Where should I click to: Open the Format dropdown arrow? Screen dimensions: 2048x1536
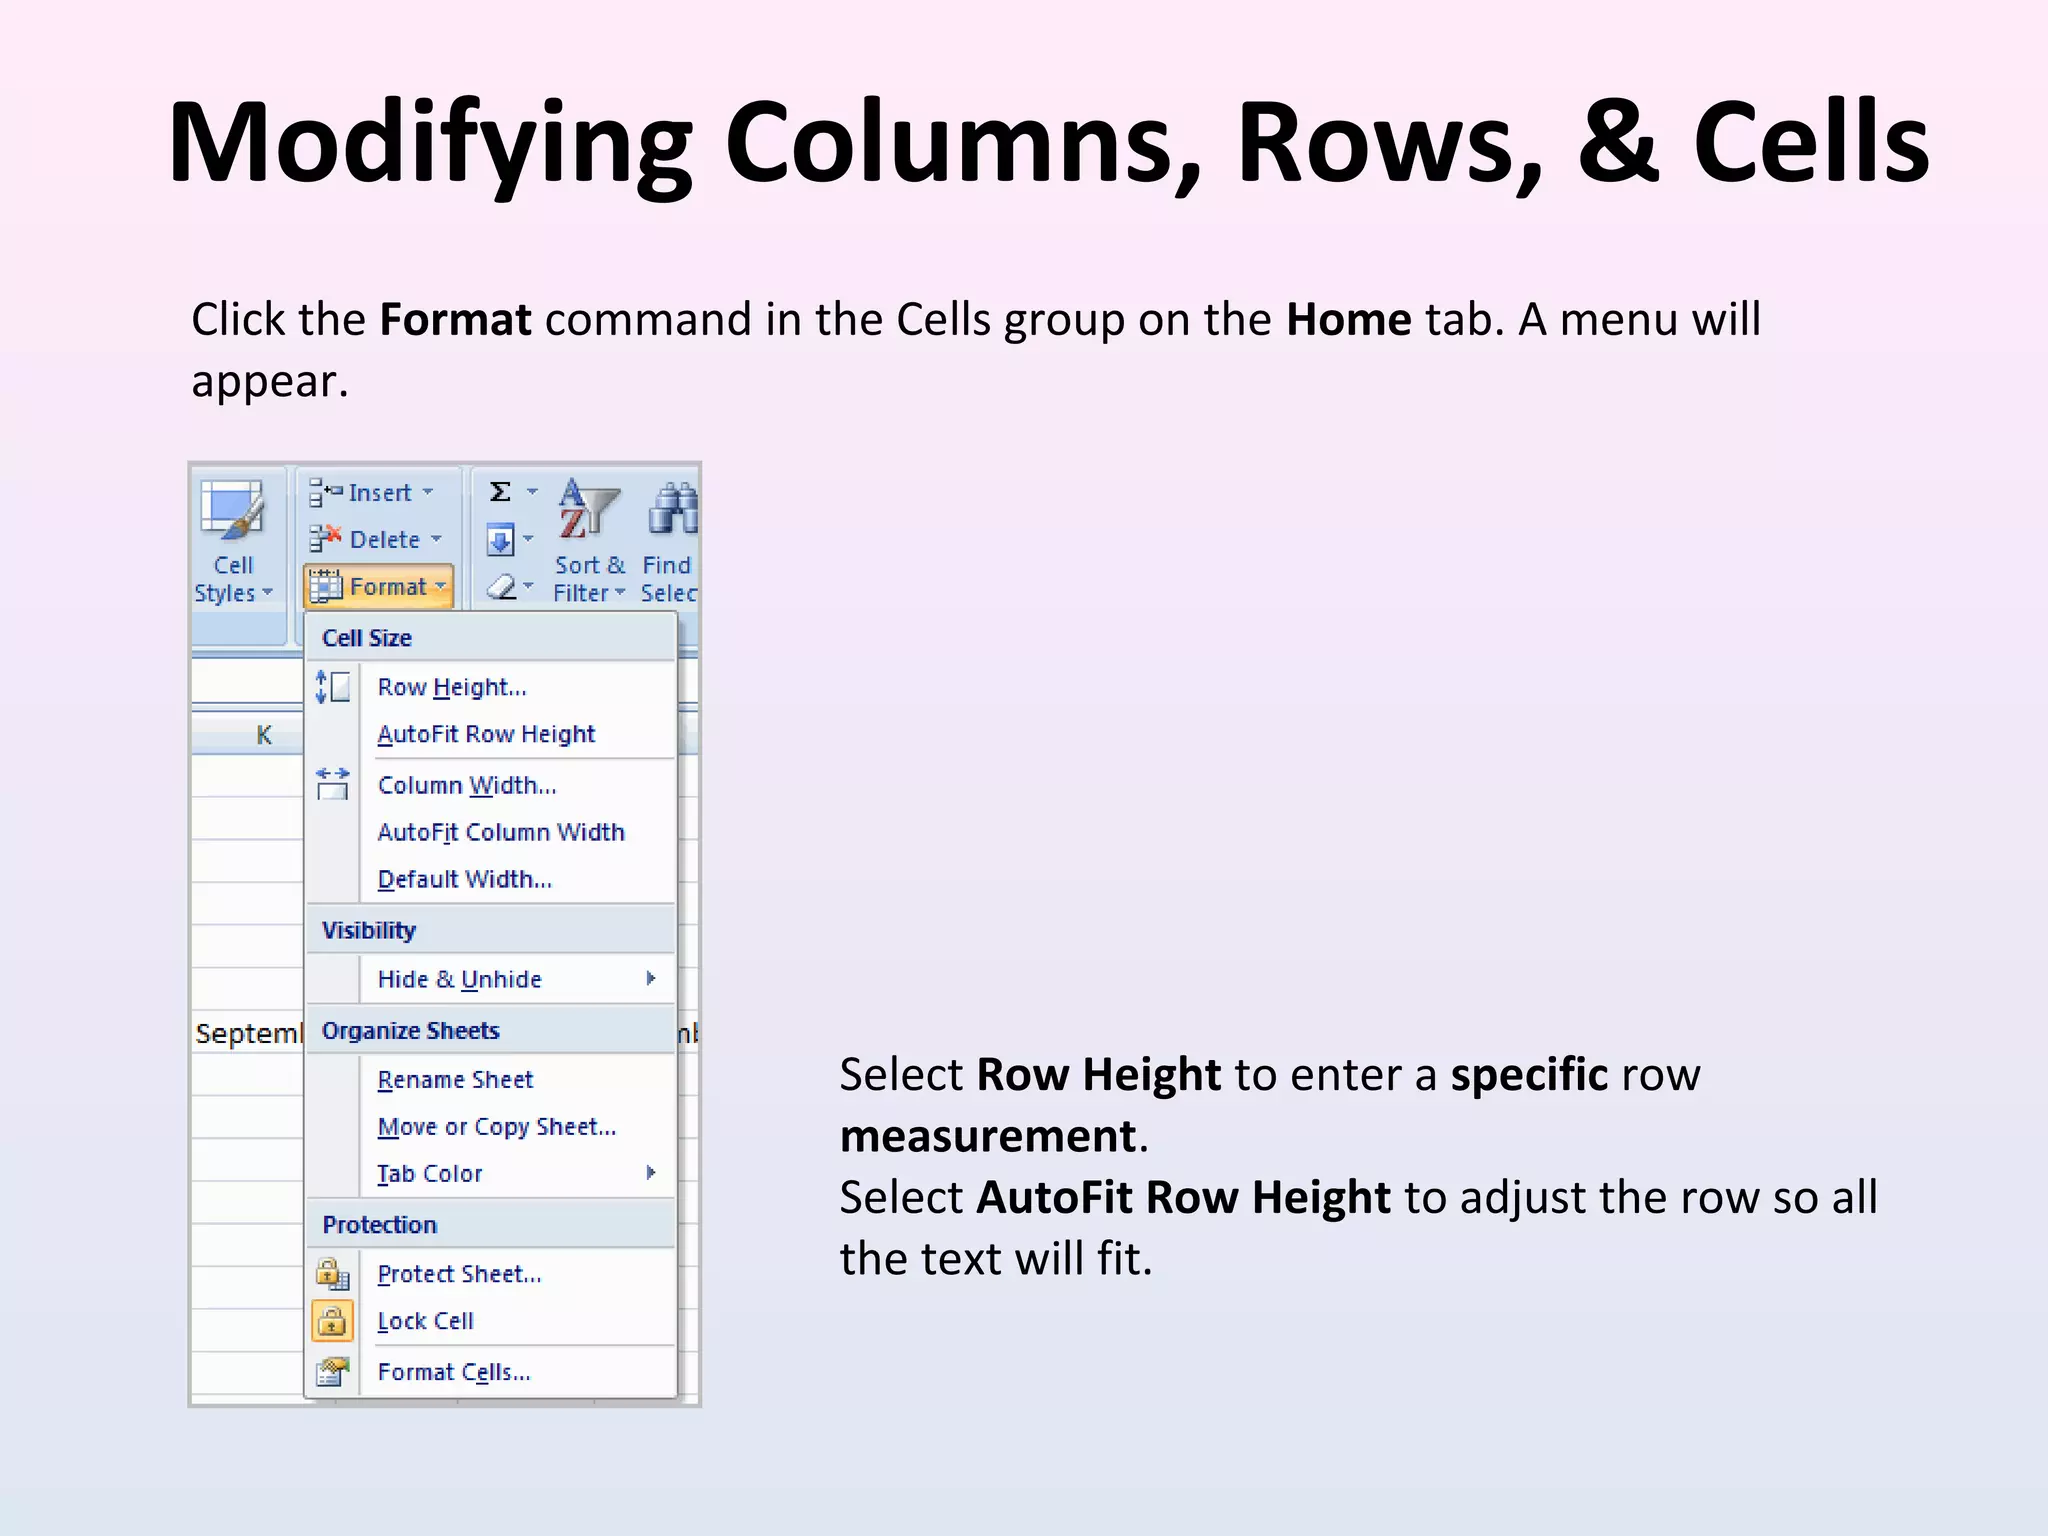[440, 587]
